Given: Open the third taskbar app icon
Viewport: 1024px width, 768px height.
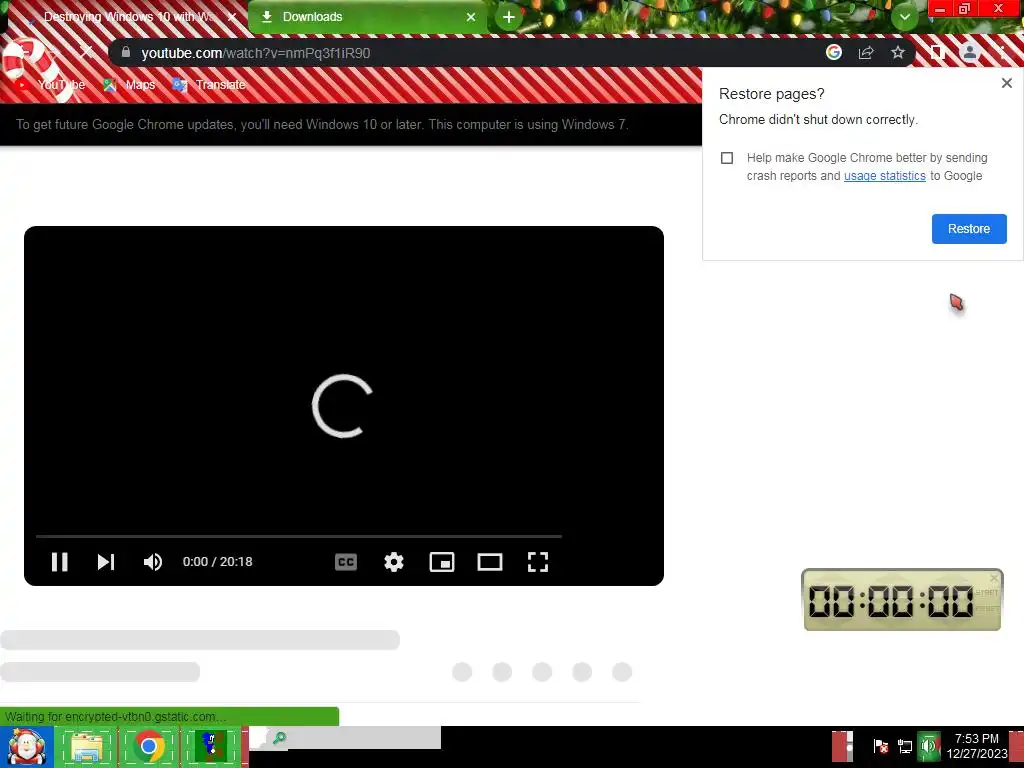Looking at the screenshot, I should (x=210, y=747).
